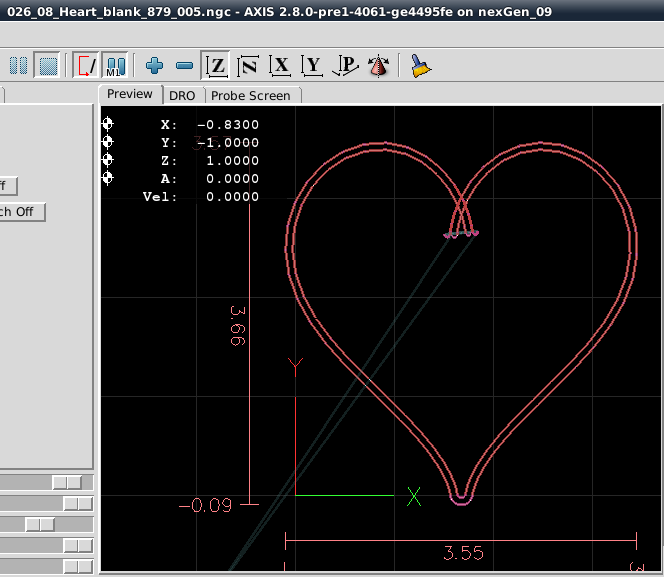Click the button ending in 'ch Off'

tap(20, 212)
